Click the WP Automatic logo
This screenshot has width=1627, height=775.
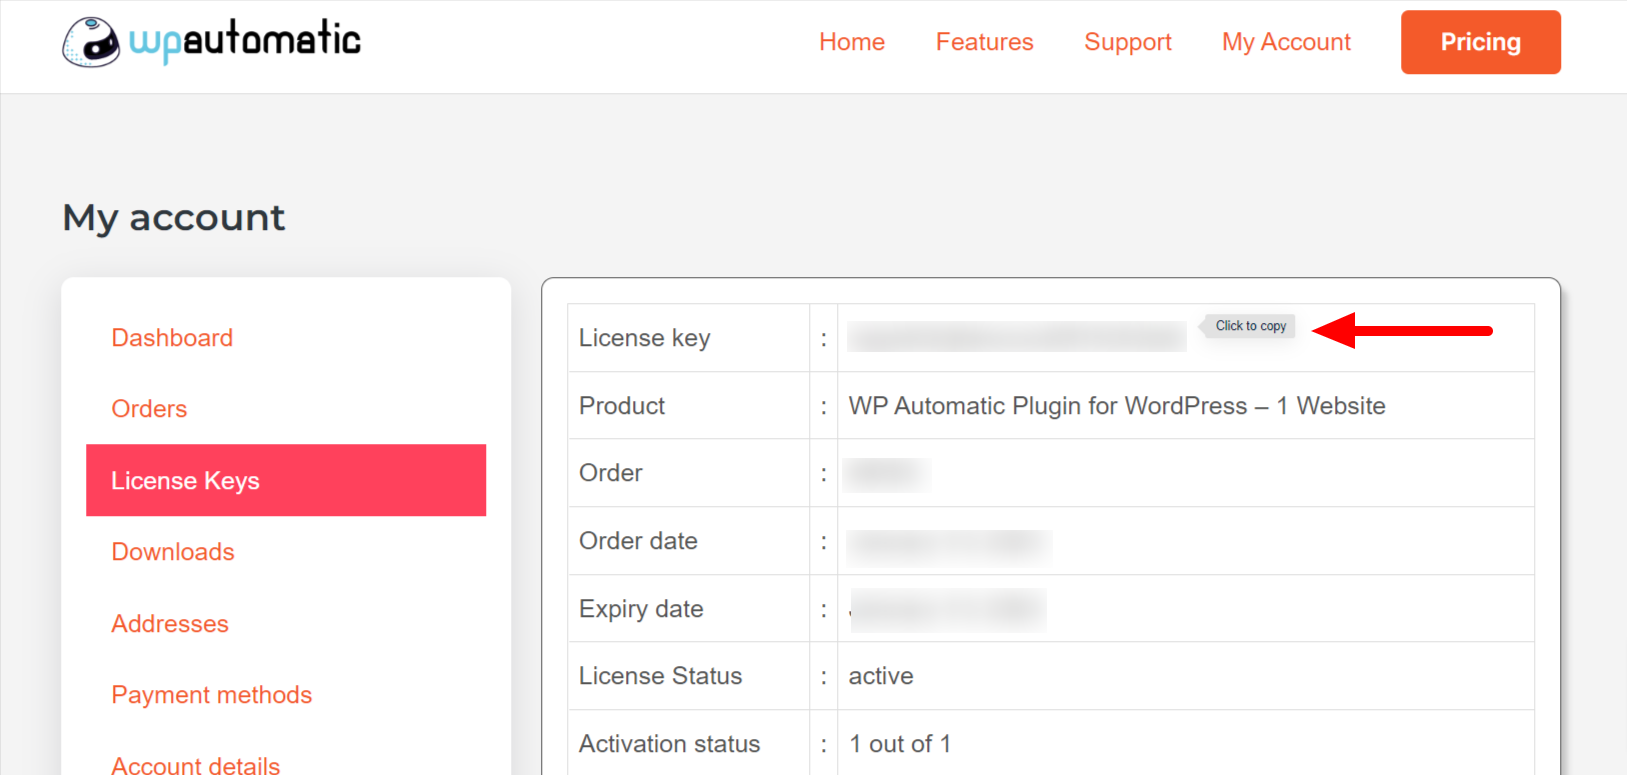click(x=211, y=42)
